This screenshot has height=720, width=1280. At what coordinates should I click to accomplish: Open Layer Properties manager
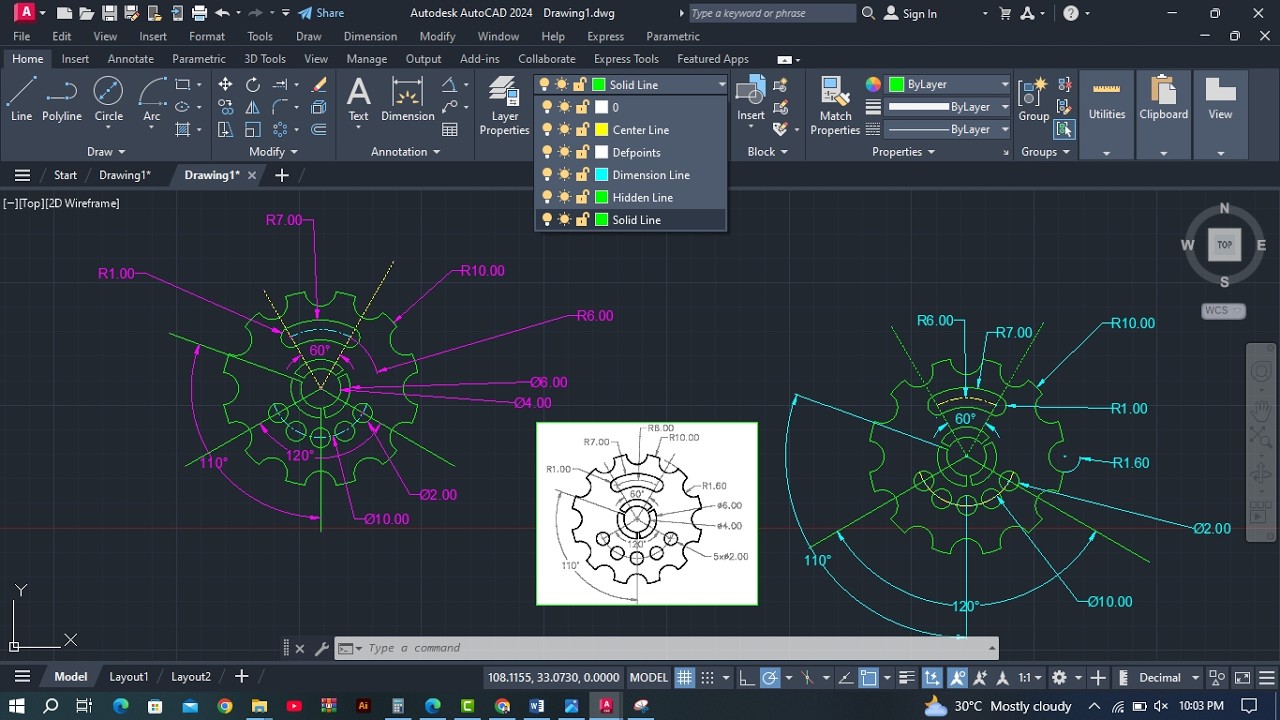pyautogui.click(x=505, y=107)
